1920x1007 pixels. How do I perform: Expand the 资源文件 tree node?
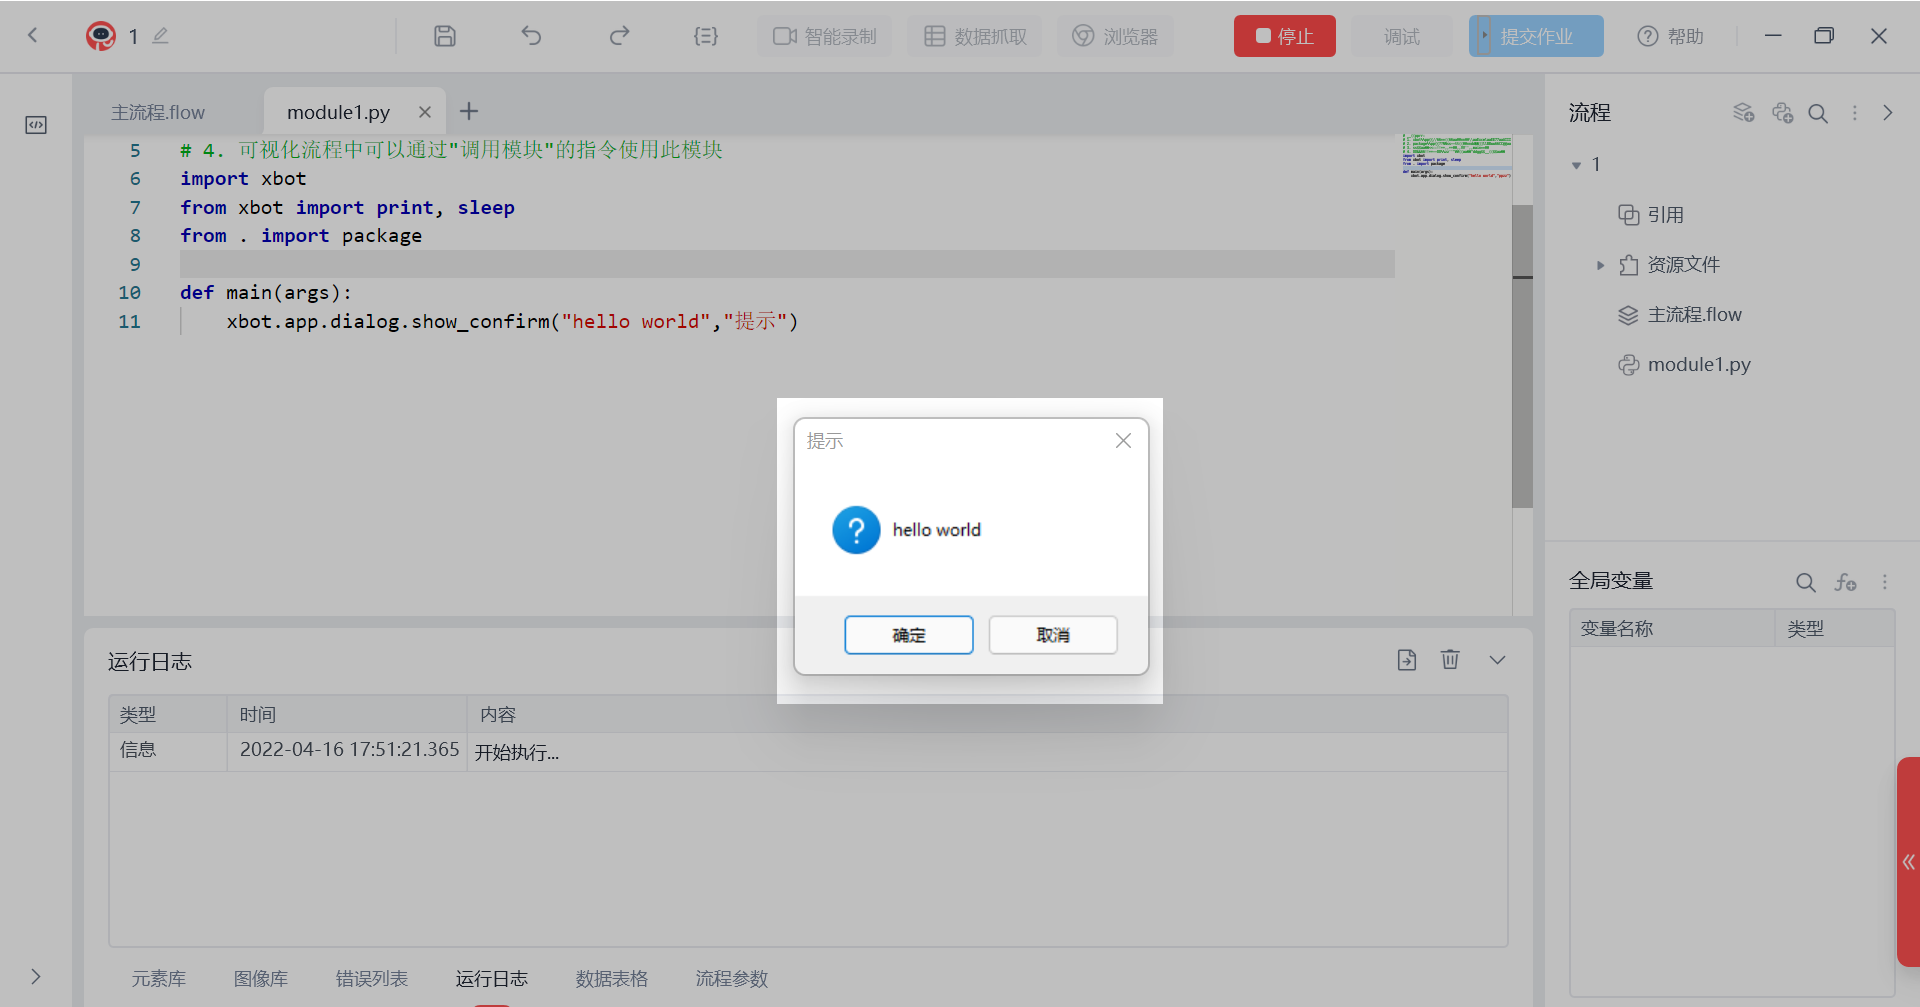click(x=1602, y=264)
